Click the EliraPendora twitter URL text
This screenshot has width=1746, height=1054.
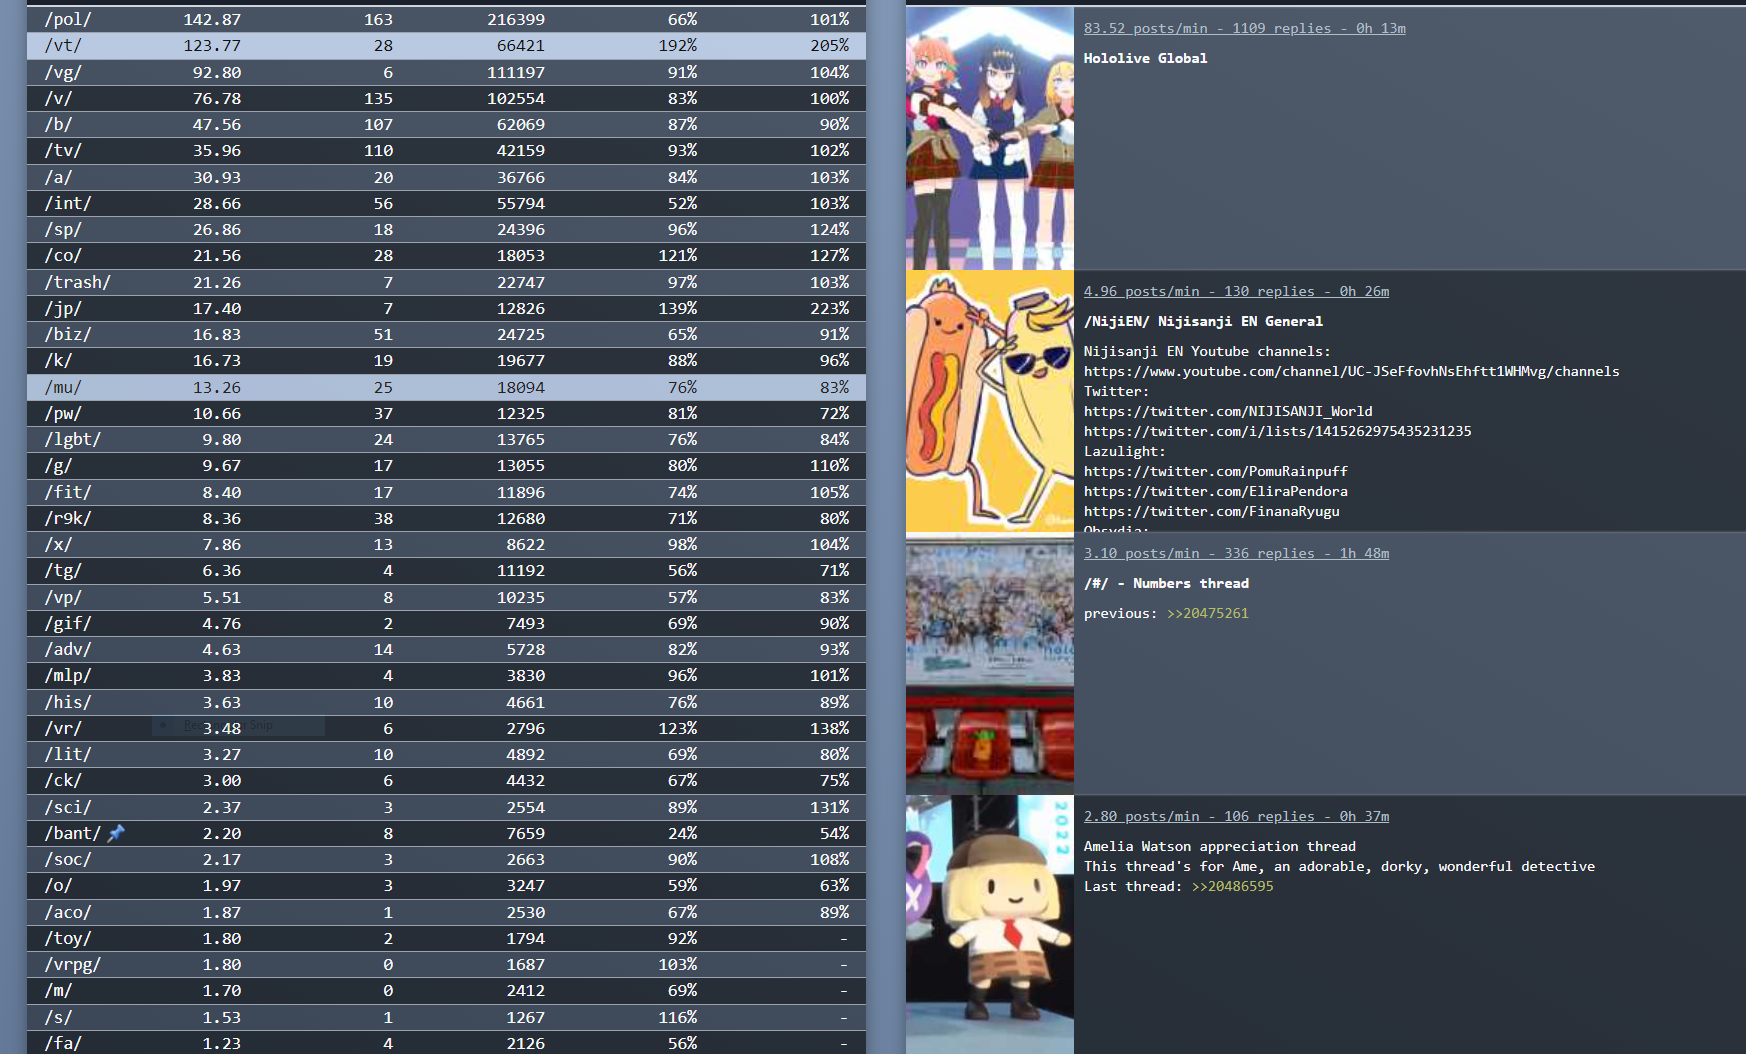click(1216, 491)
